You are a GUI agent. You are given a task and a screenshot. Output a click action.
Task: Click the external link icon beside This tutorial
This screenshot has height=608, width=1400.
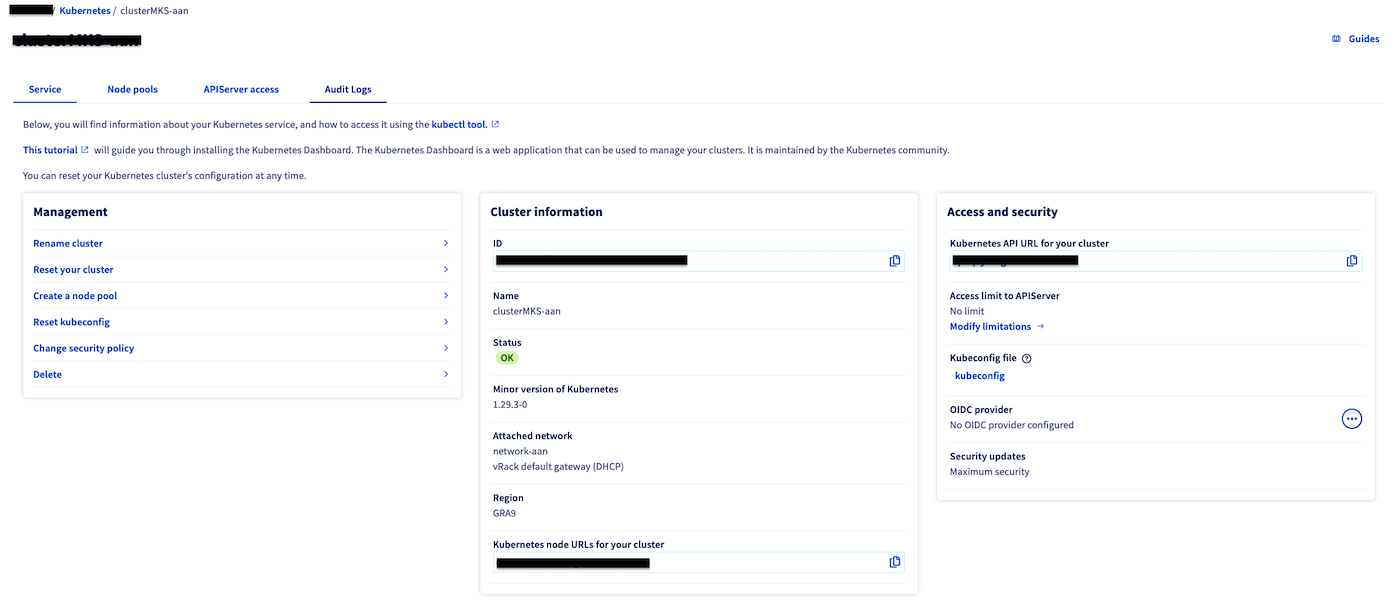(84, 149)
